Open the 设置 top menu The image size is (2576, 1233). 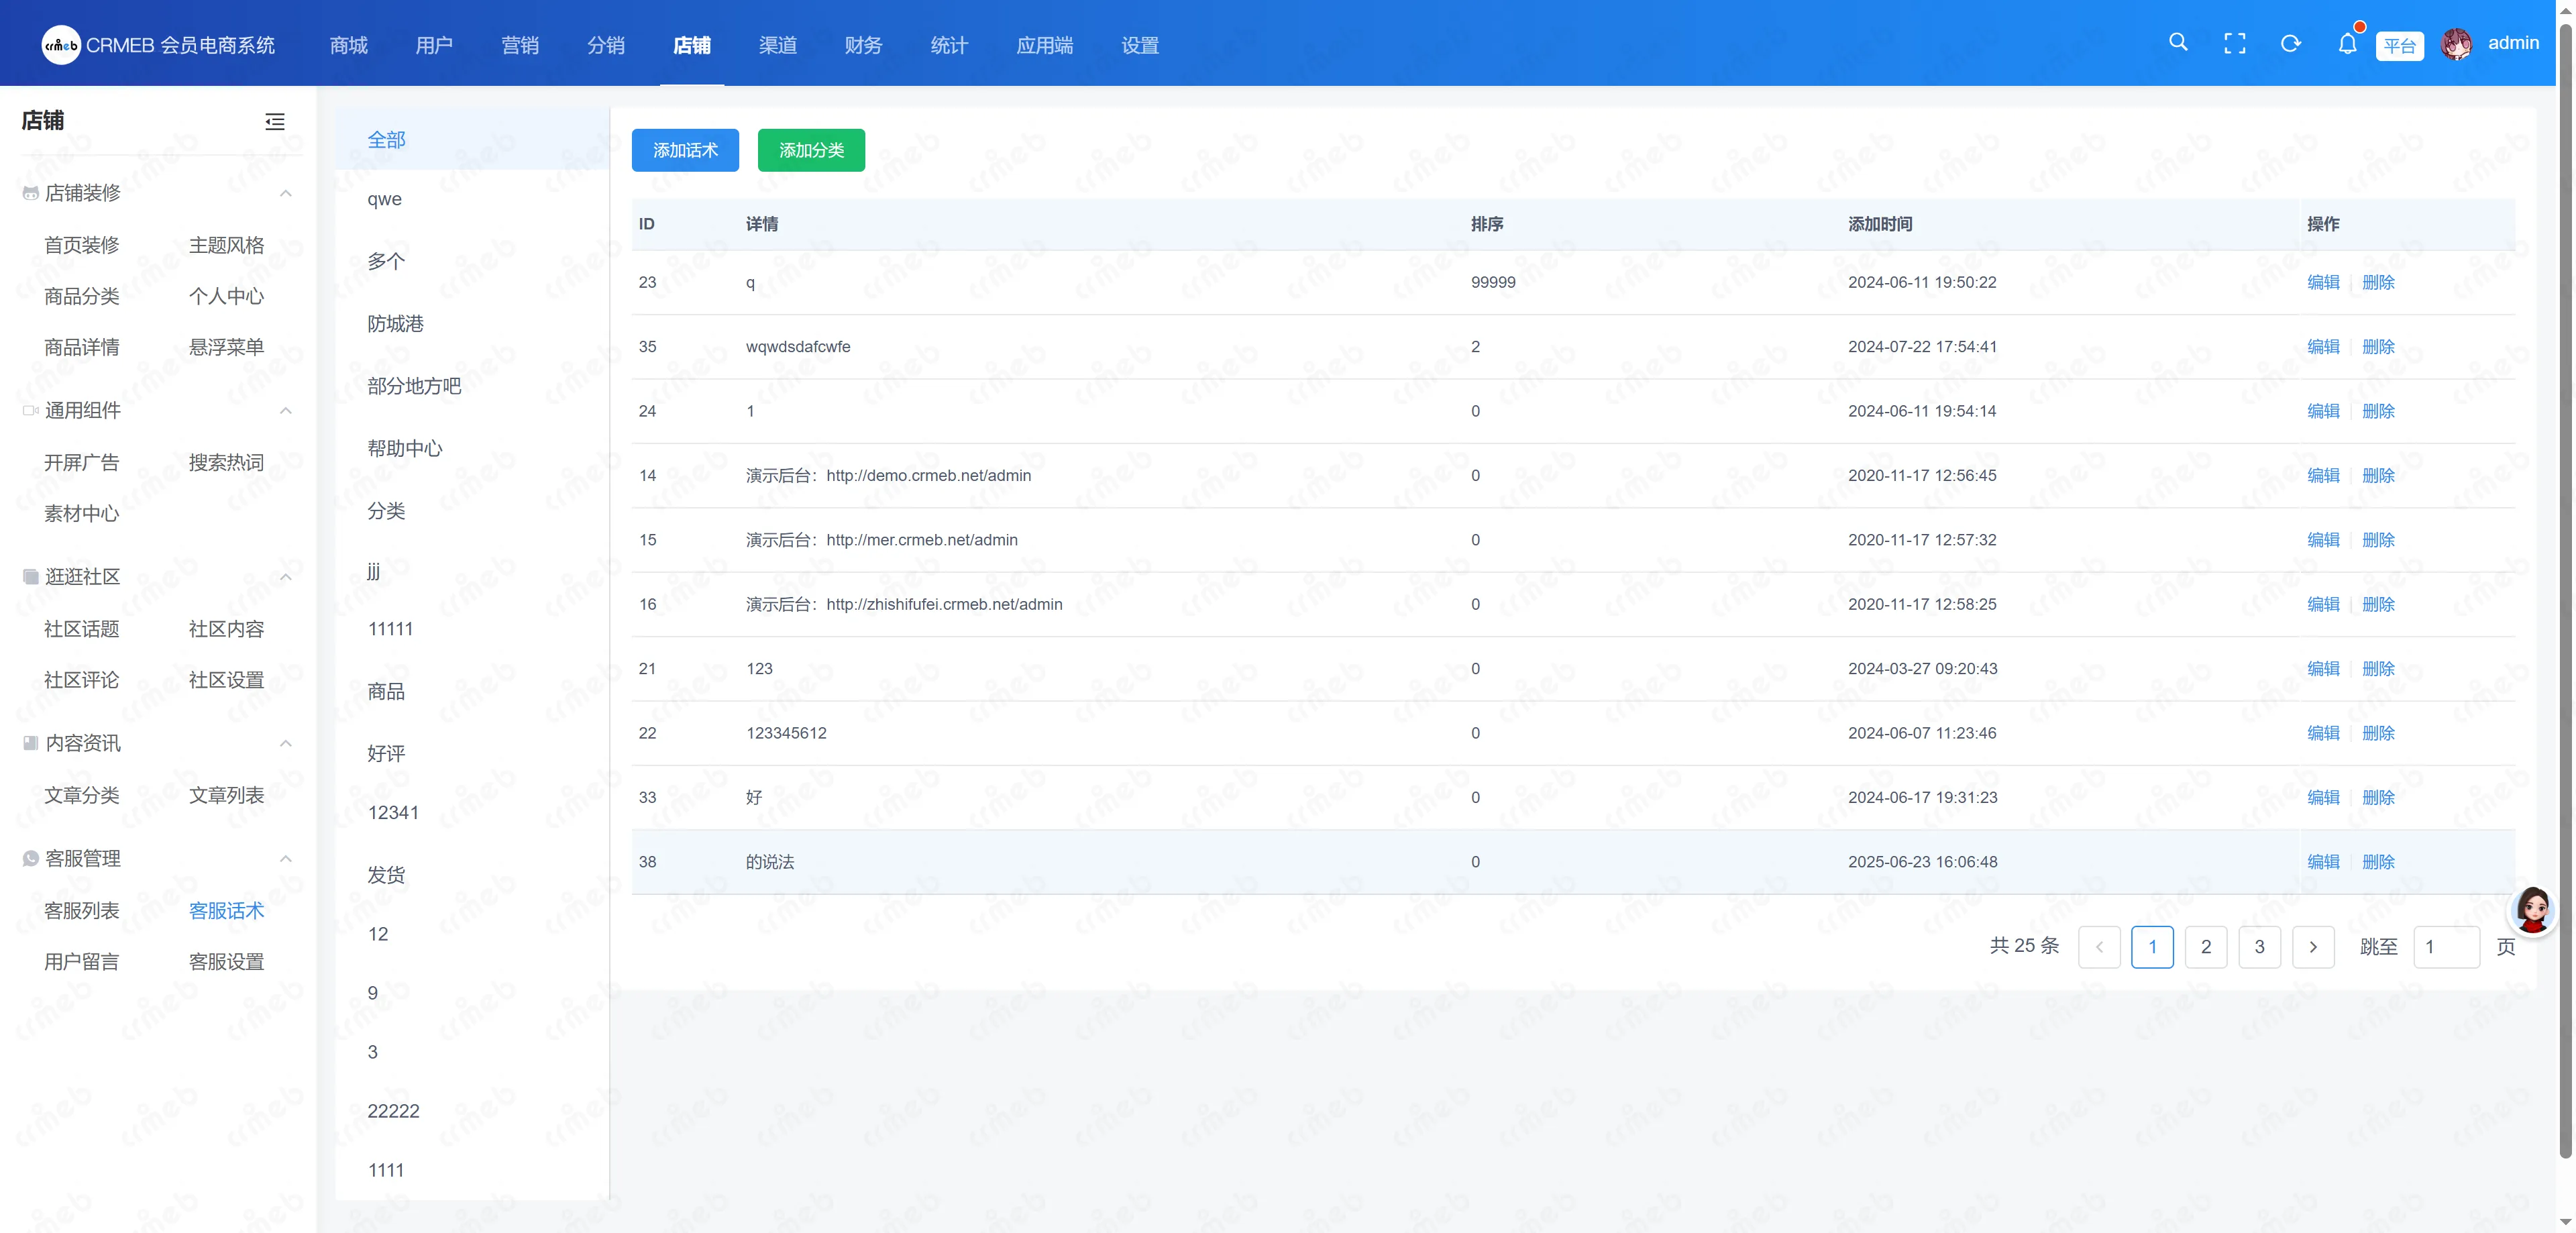pos(1140,45)
